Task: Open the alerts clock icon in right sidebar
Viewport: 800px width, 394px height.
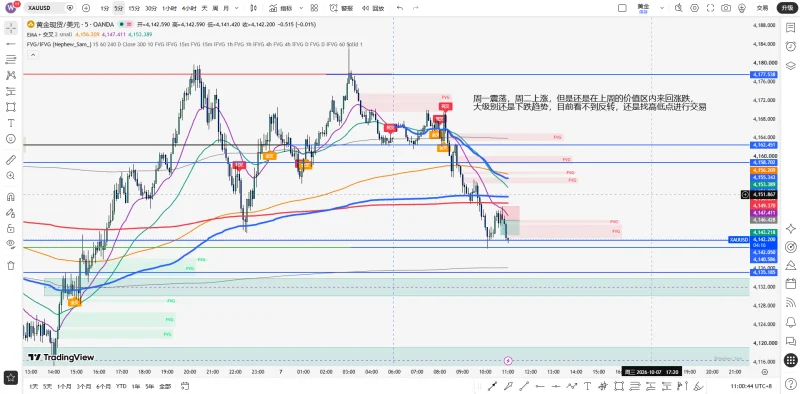Action: pyautogui.click(x=791, y=46)
